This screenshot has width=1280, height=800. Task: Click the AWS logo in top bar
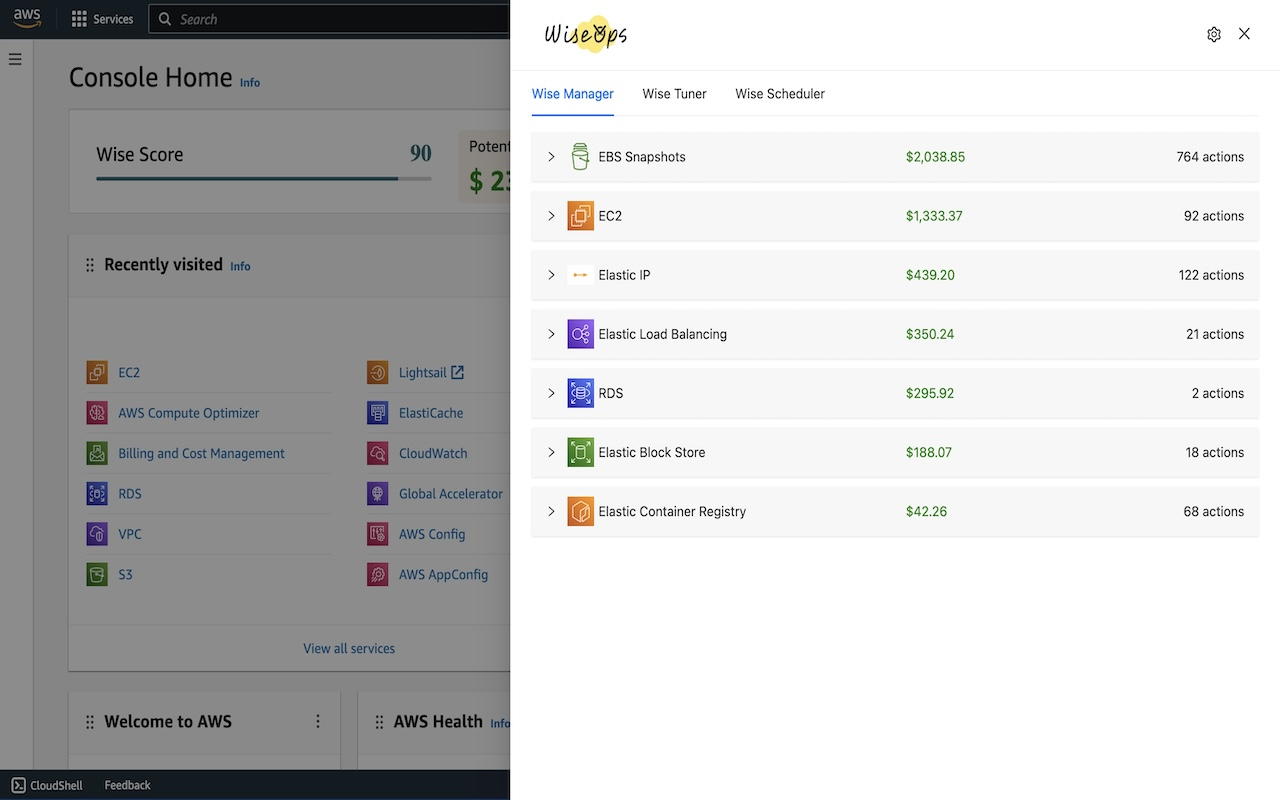pyautogui.click(x=27, y=19)
